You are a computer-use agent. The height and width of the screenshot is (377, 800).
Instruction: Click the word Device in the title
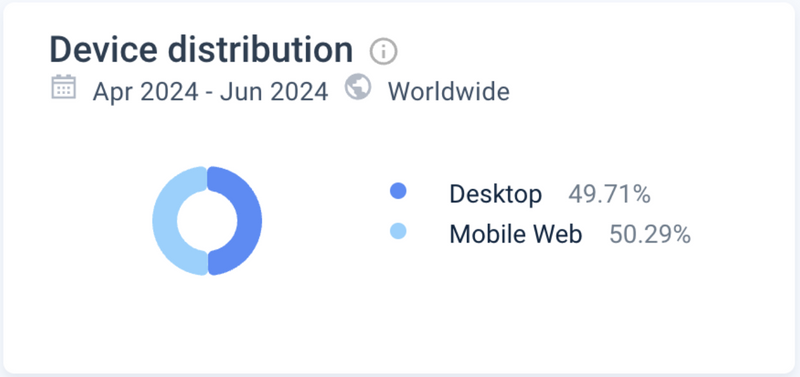105,49
